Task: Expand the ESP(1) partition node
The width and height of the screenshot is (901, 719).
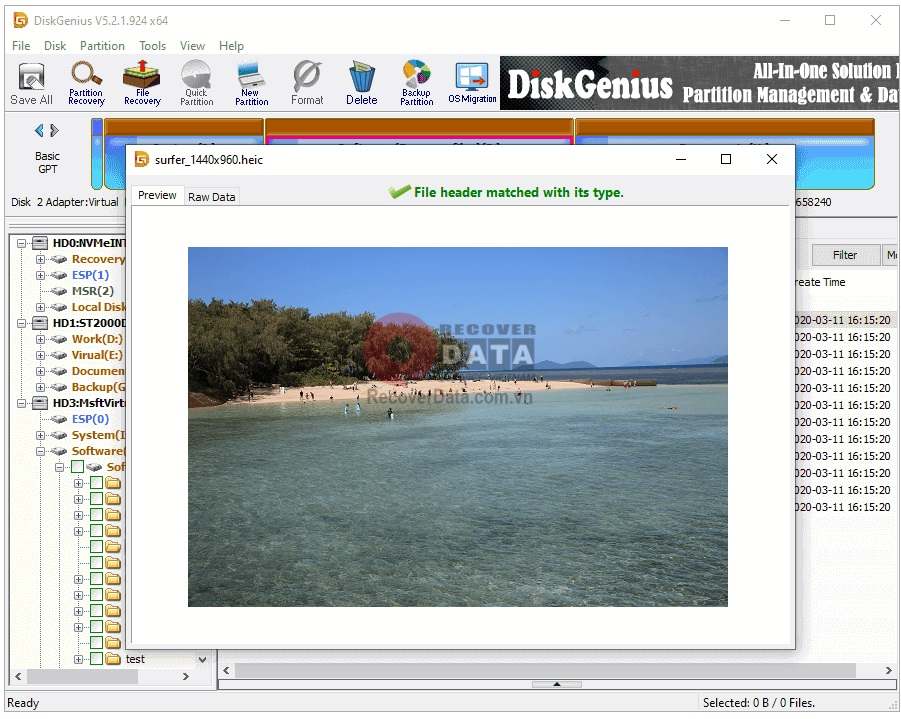Action: click(40, 275)
